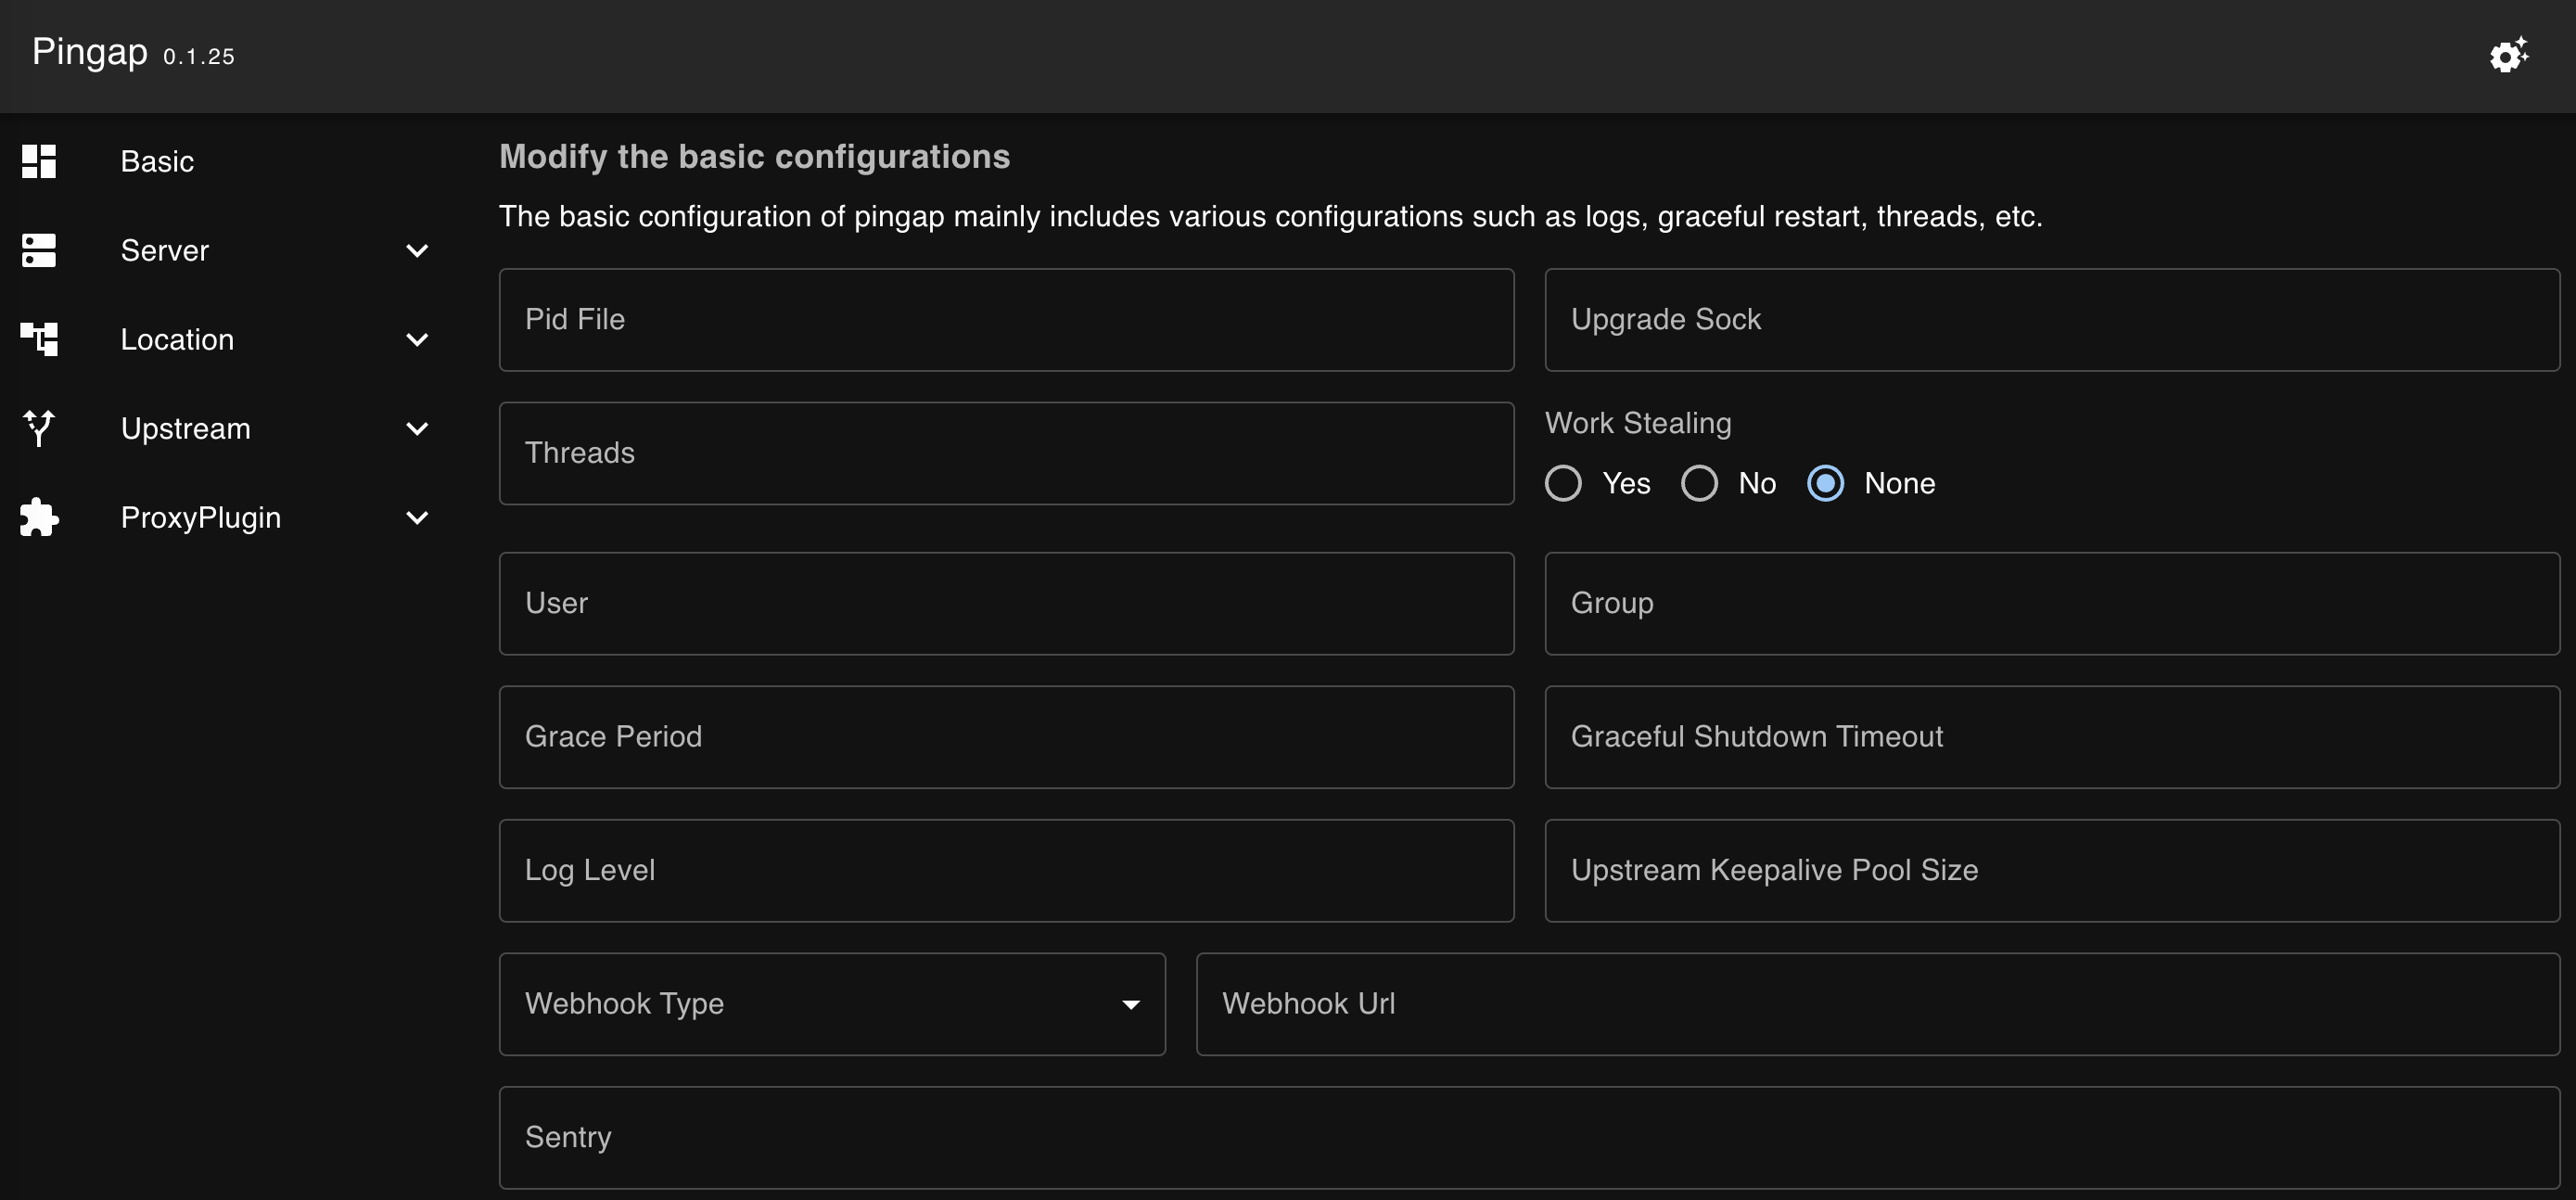
Task: Click the Upstream fork icon
Action: tap(39, 428)
